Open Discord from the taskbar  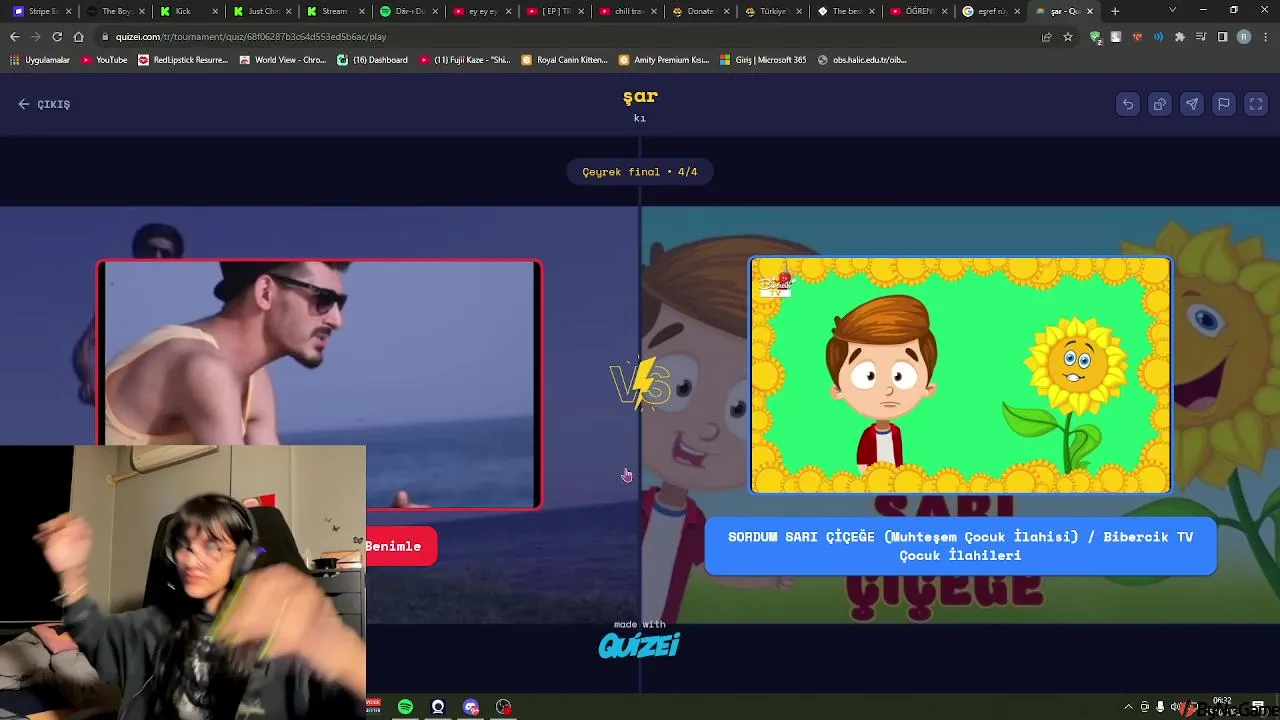click(471, 707)
